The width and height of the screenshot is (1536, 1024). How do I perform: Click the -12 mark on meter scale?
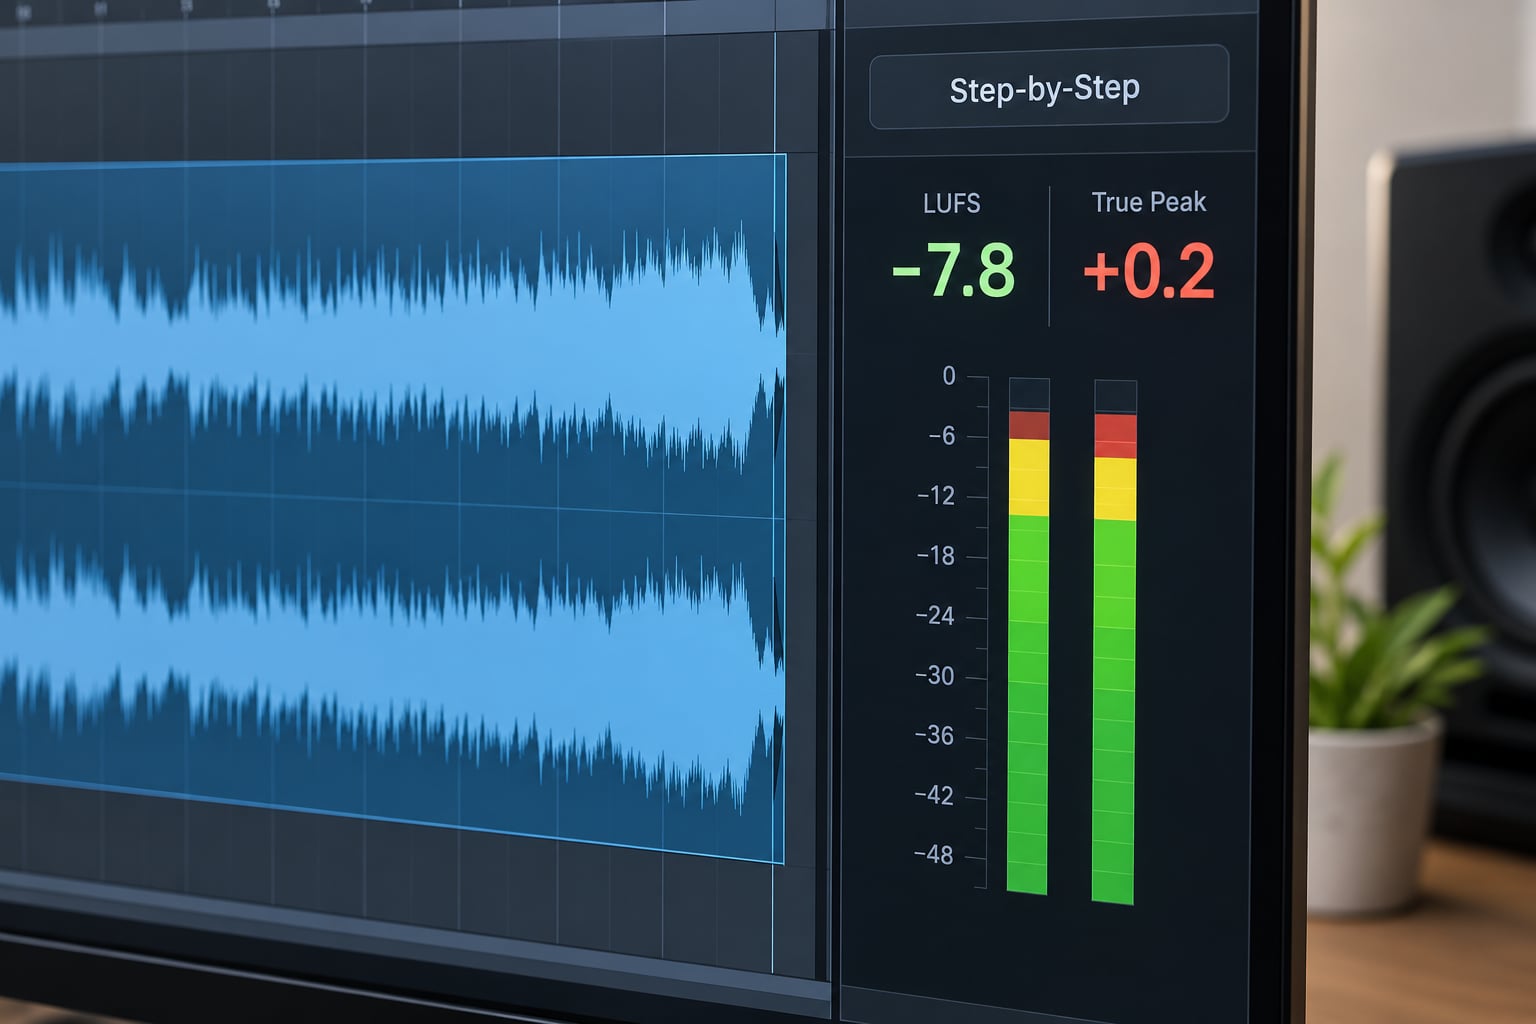[936, 496]
